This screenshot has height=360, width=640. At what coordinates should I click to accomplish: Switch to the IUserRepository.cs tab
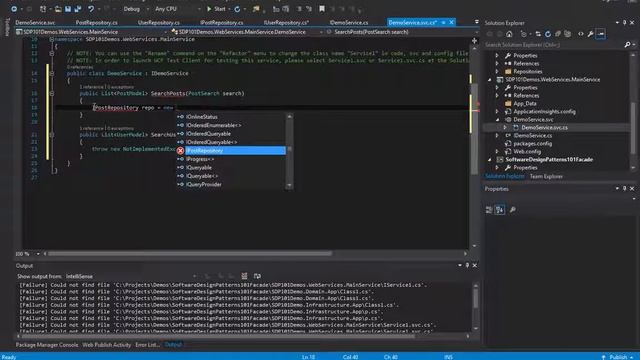pyautogui.click(x=286, y=22)
